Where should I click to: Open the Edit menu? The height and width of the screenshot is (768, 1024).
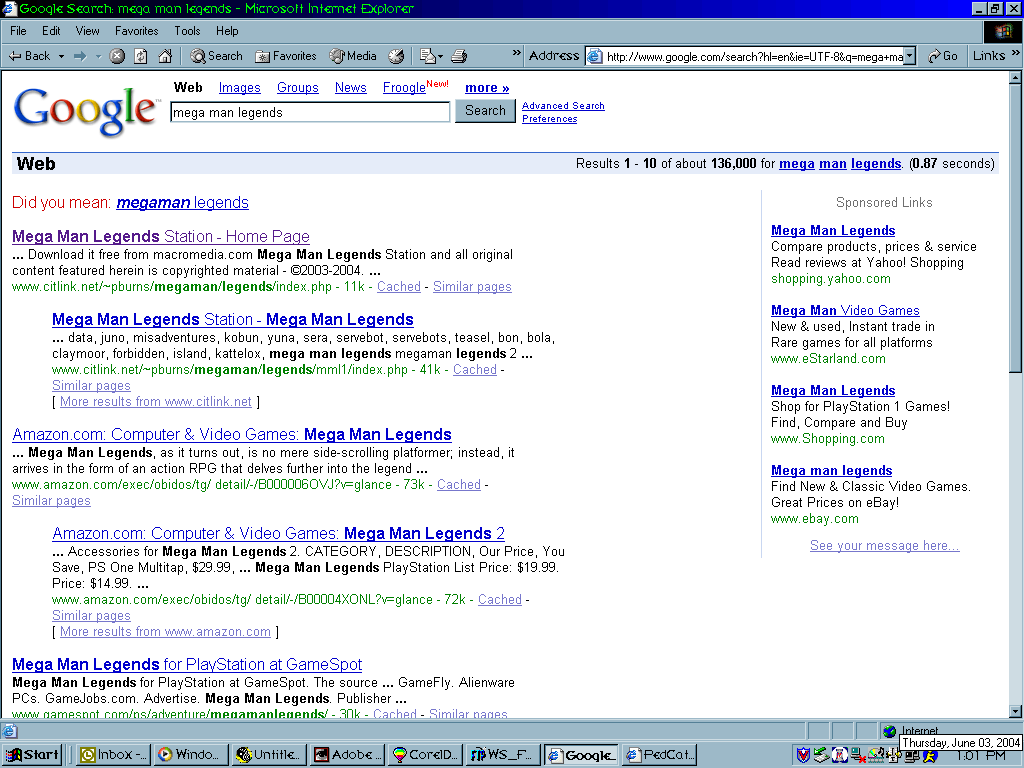click(51, 31)
